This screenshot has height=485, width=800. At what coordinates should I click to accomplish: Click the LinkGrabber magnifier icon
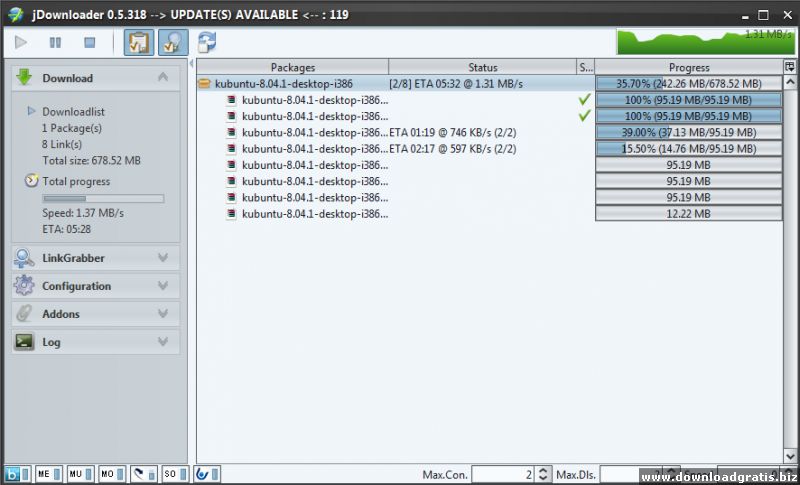(24, 258)
